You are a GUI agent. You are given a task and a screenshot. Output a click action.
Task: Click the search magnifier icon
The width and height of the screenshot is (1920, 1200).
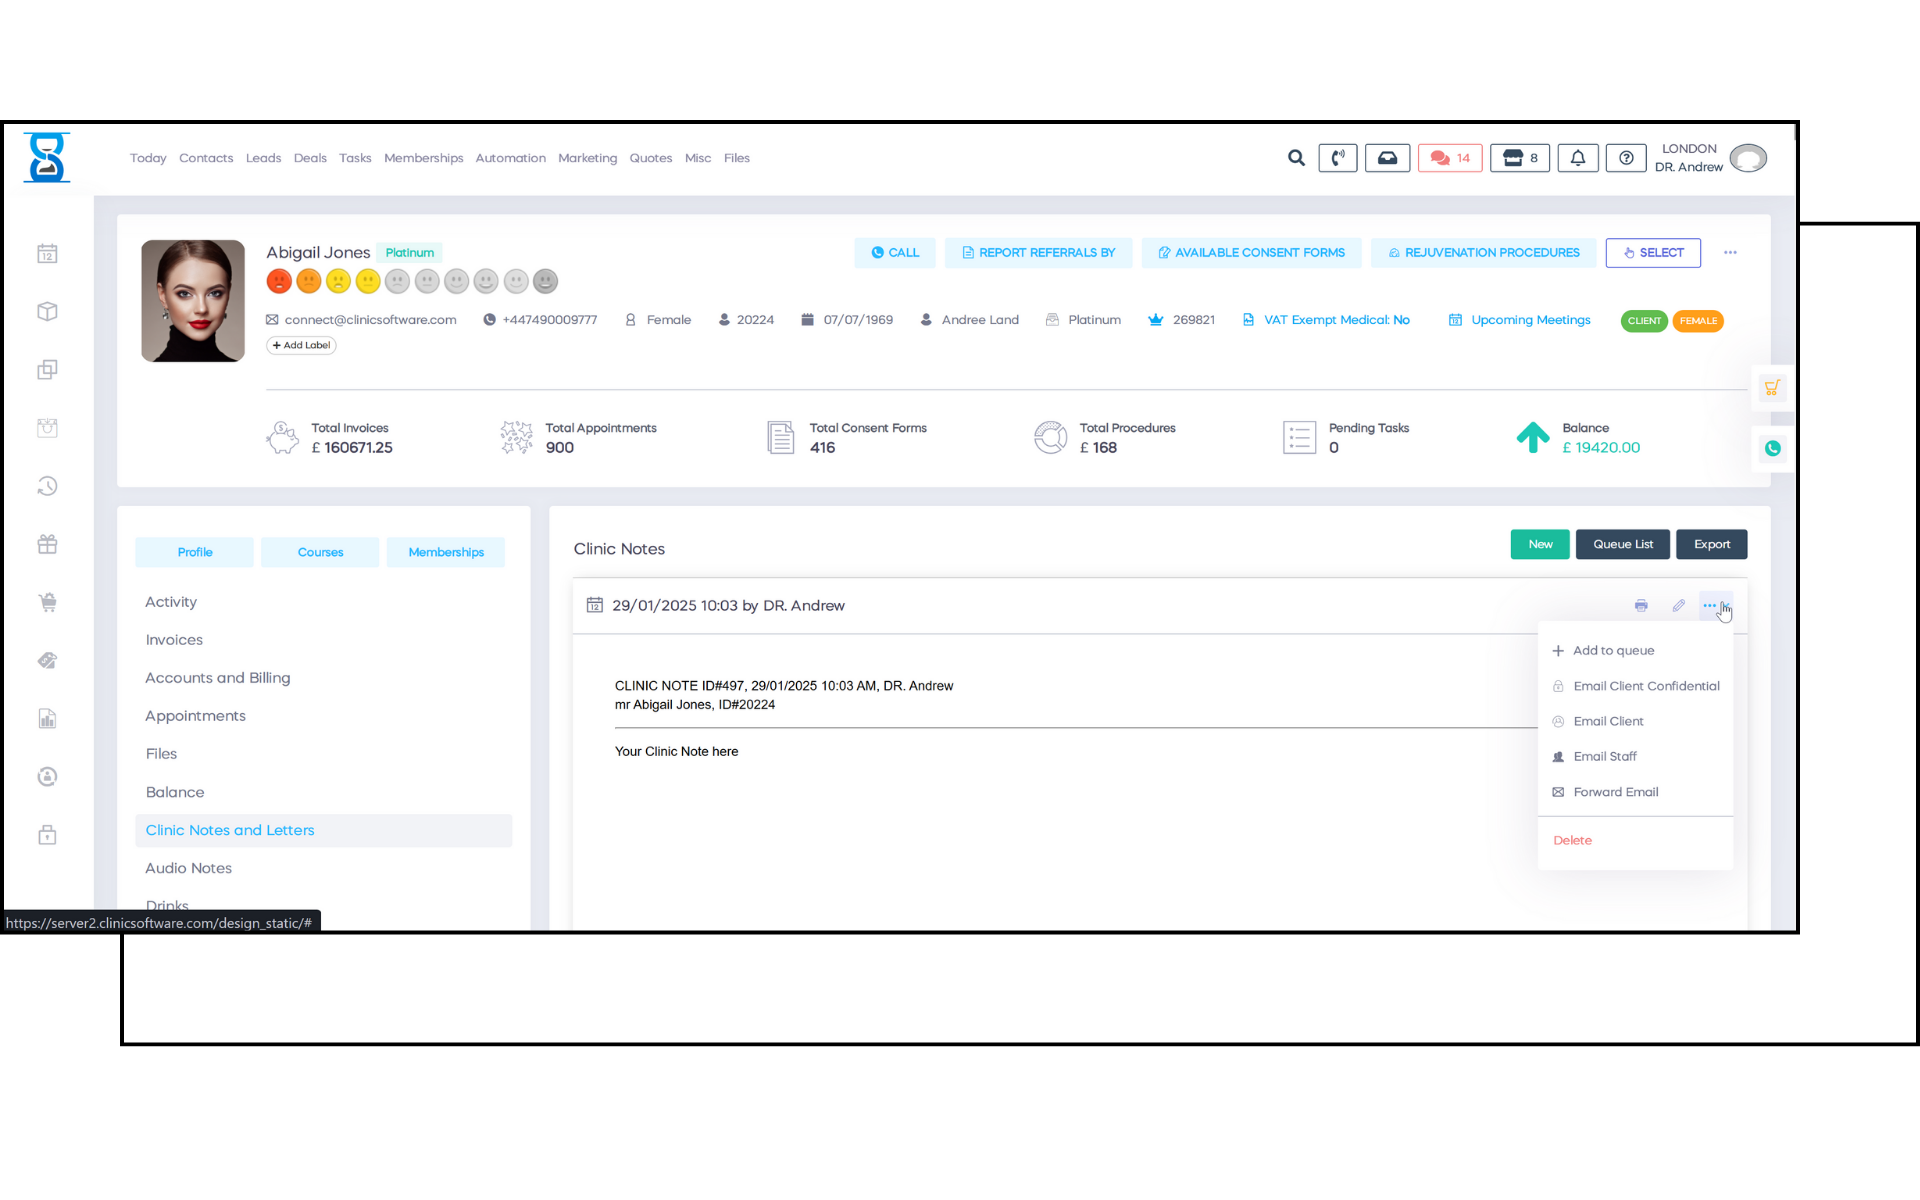point(1296,158)
